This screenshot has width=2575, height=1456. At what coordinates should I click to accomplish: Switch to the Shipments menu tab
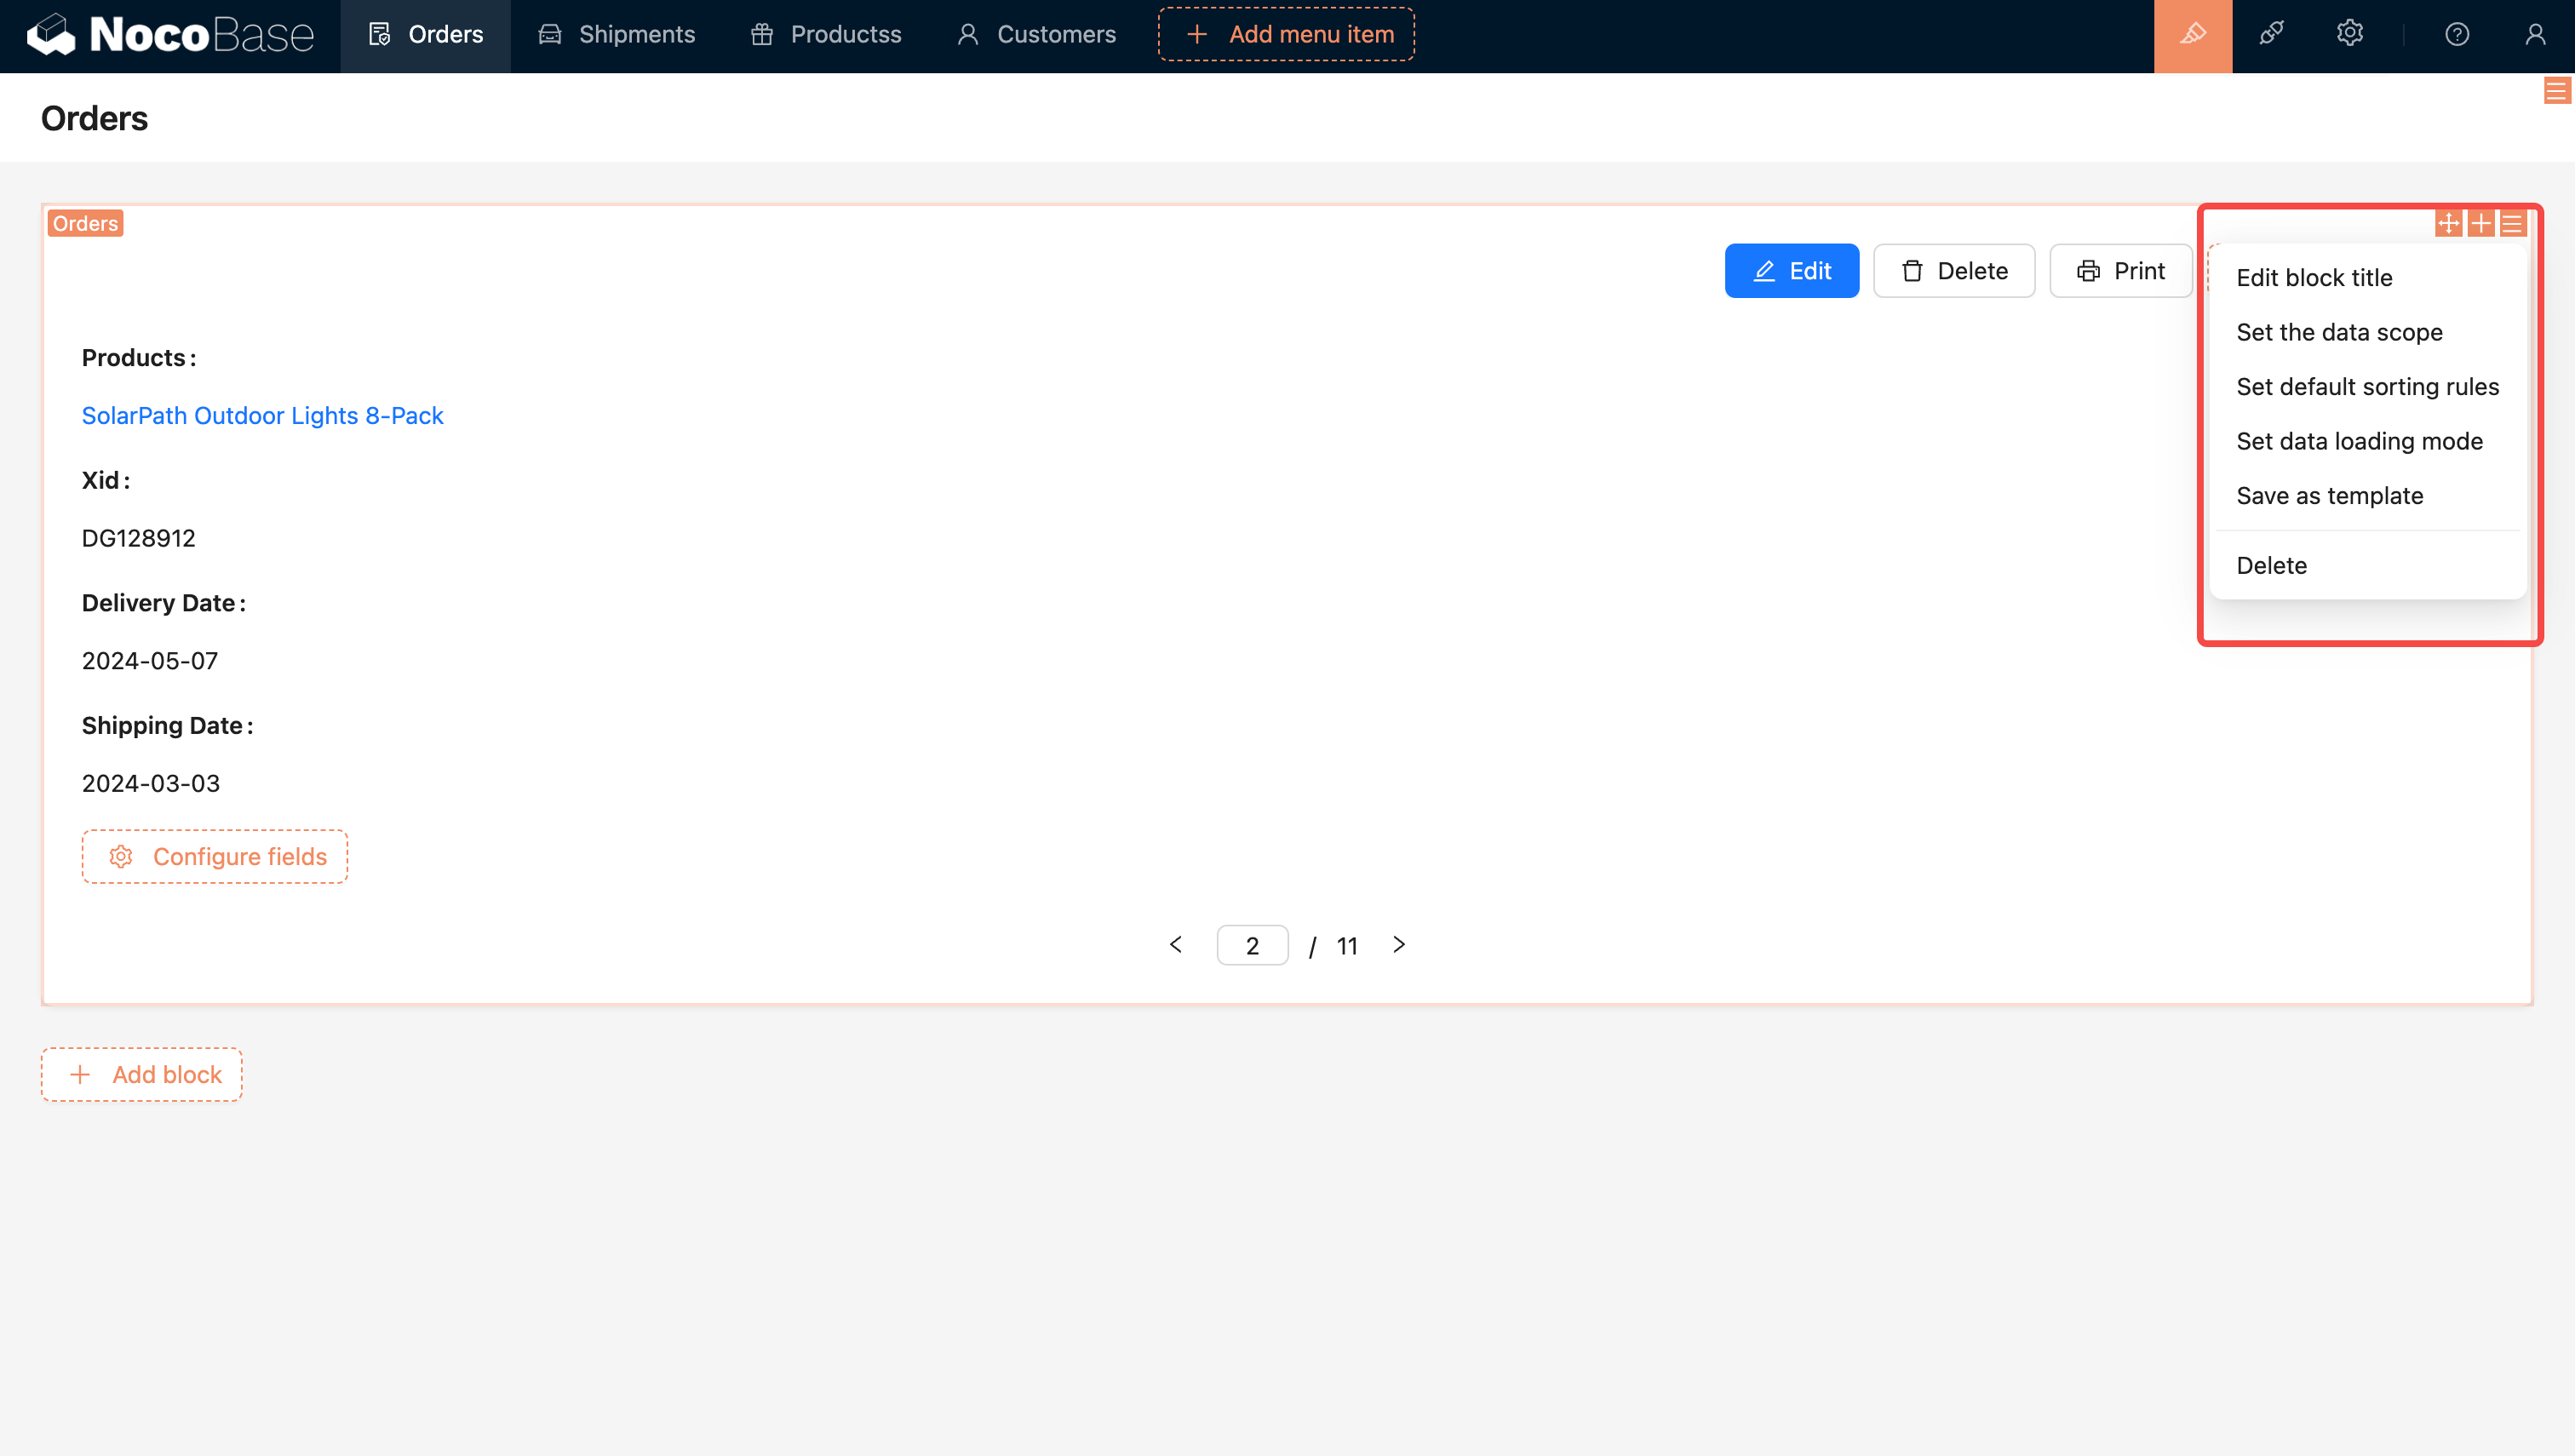click(x=617, y=35)
